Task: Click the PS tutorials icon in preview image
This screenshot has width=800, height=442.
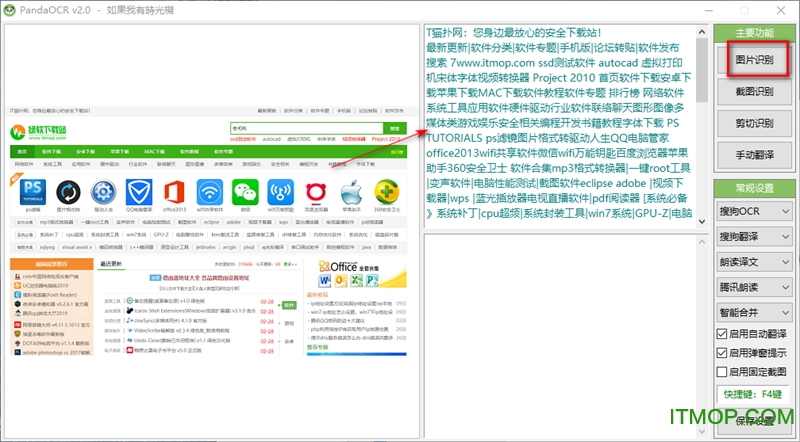Action: [x=33, y=192]
